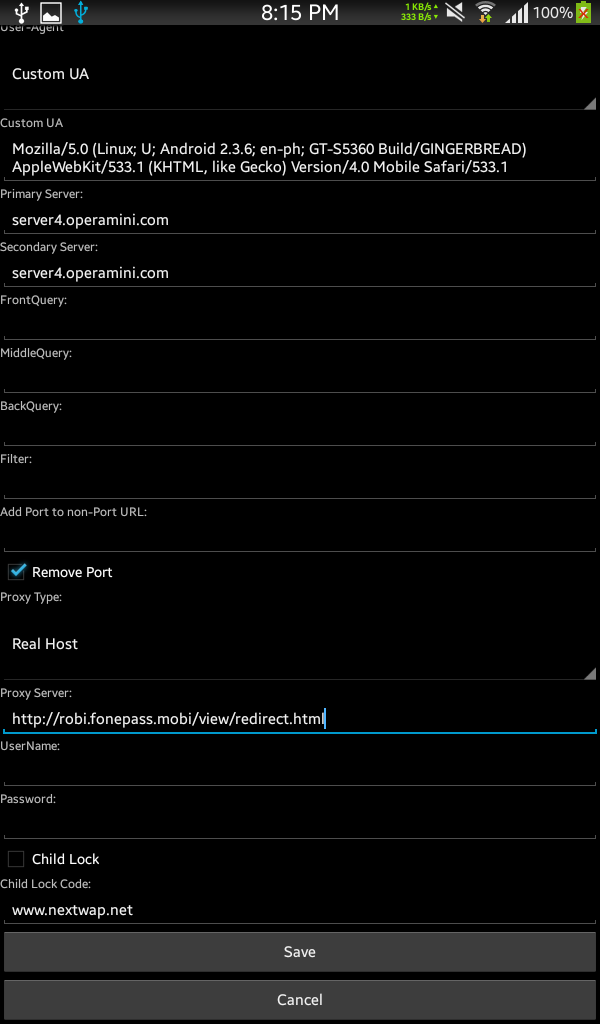Tap the signal strength bars icon
This screenshot has width=600, height=1024.
[x=516, y=12]
